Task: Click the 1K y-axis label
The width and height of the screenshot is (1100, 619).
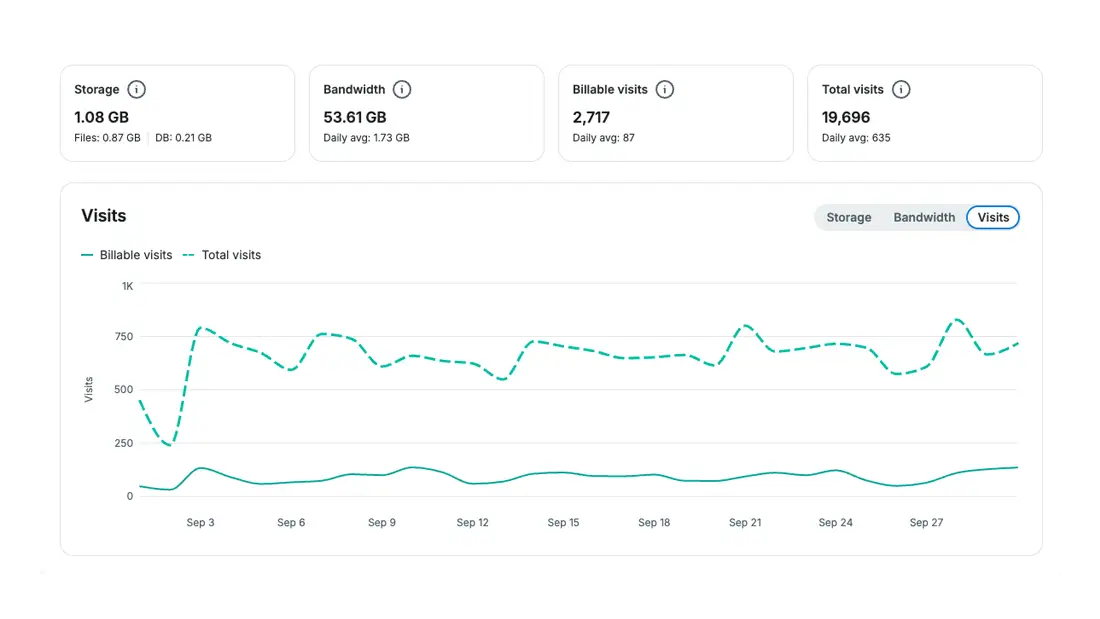Action: [x=127, y=286]
